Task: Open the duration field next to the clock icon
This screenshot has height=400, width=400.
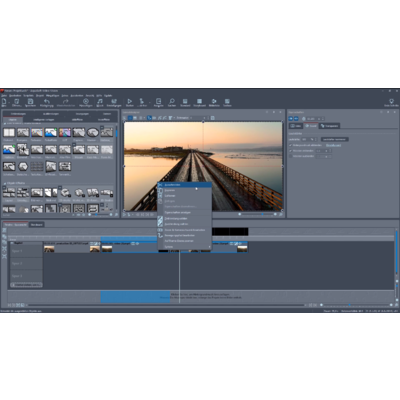Action: pyautogui.click(x=315, y=119)
